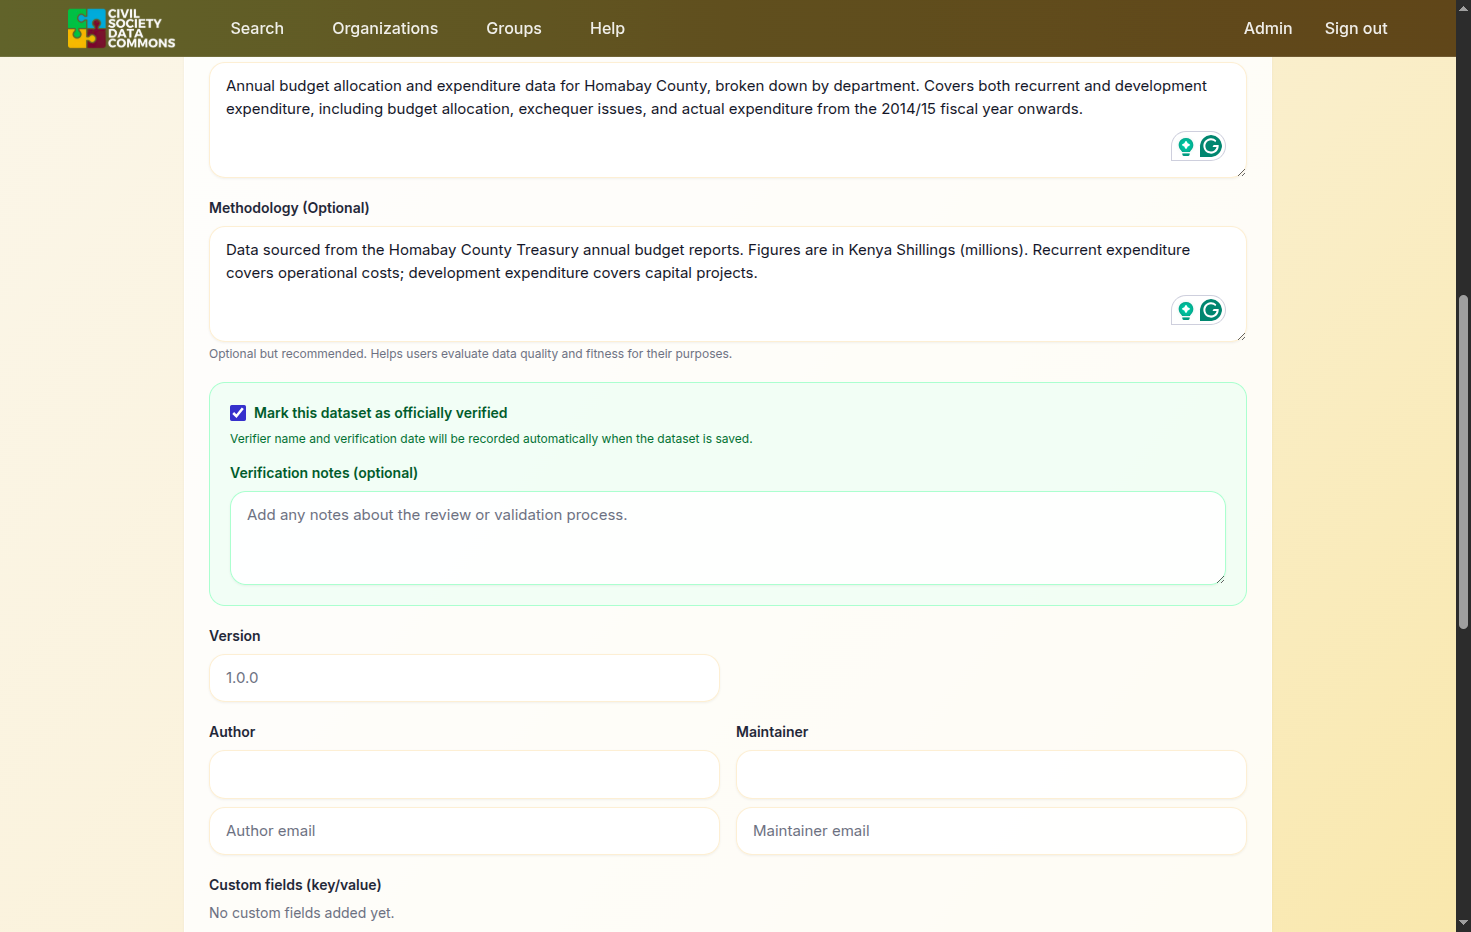The image size is (1471, 932).
Task: Click the Author email input field
Action: click(464, 831)
